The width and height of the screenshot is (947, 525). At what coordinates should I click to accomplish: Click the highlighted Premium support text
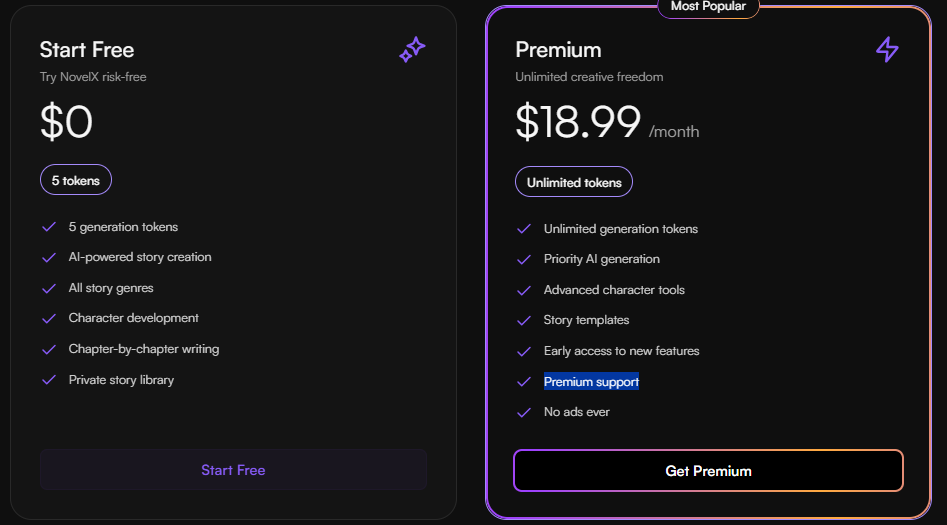[x=591, y=382]
